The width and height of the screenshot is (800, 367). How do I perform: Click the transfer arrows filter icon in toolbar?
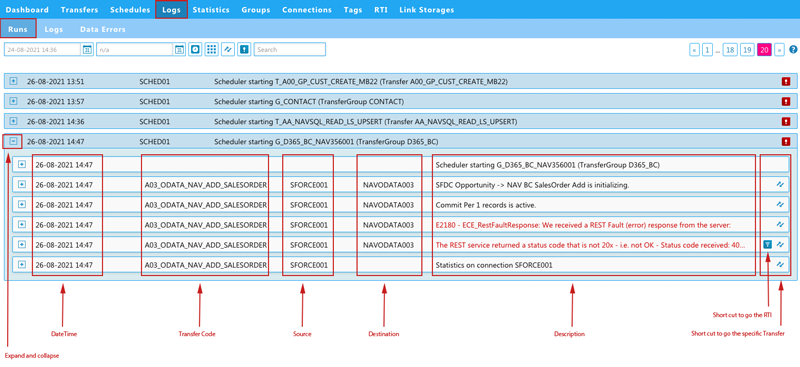point(228,50)
